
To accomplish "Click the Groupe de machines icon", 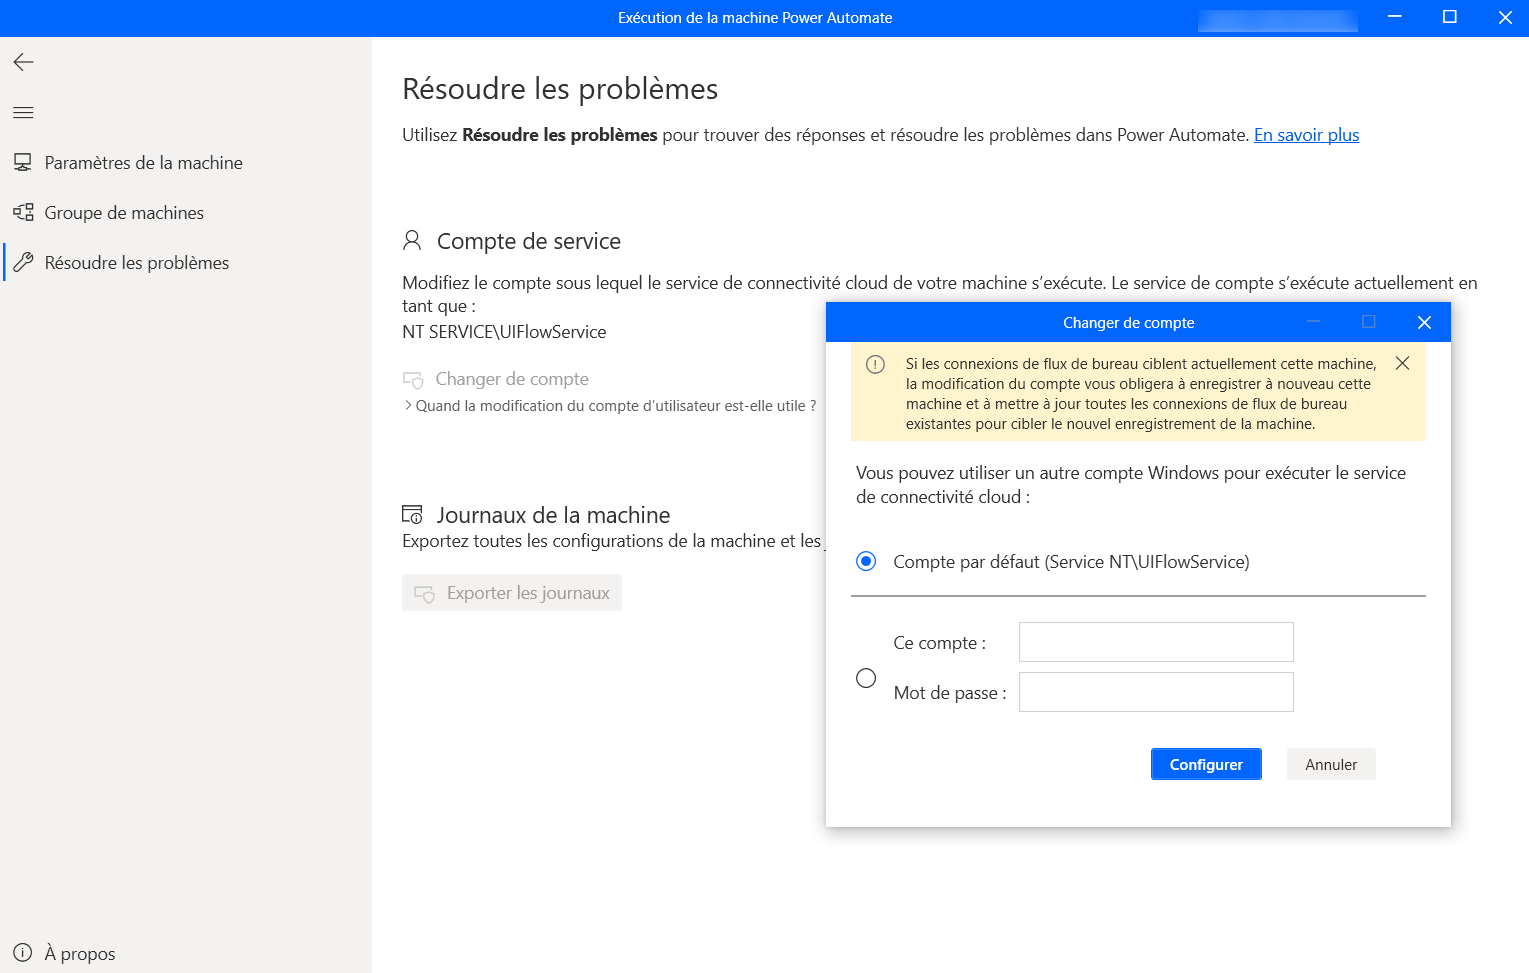I will (x=23, y=212).
